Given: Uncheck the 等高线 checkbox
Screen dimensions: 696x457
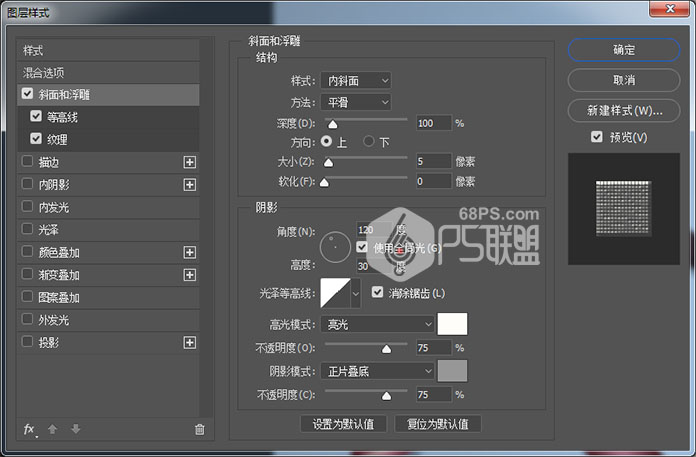Looking at the screenshot, I should 36,116.
